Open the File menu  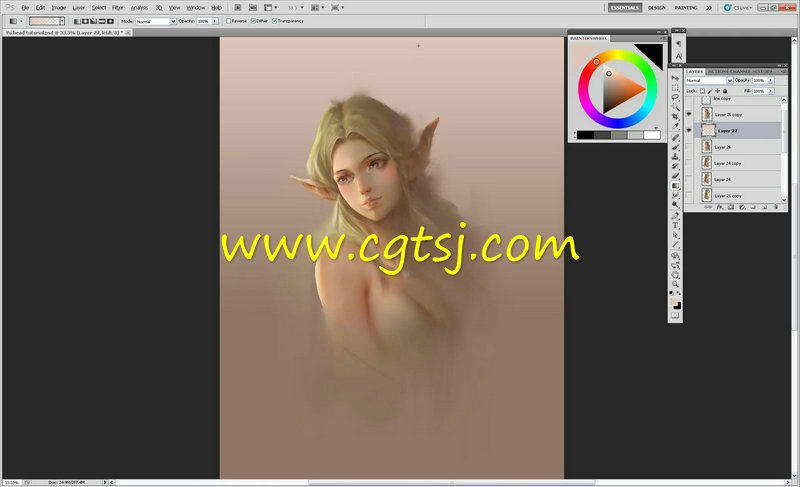click(x=25, y=8)
